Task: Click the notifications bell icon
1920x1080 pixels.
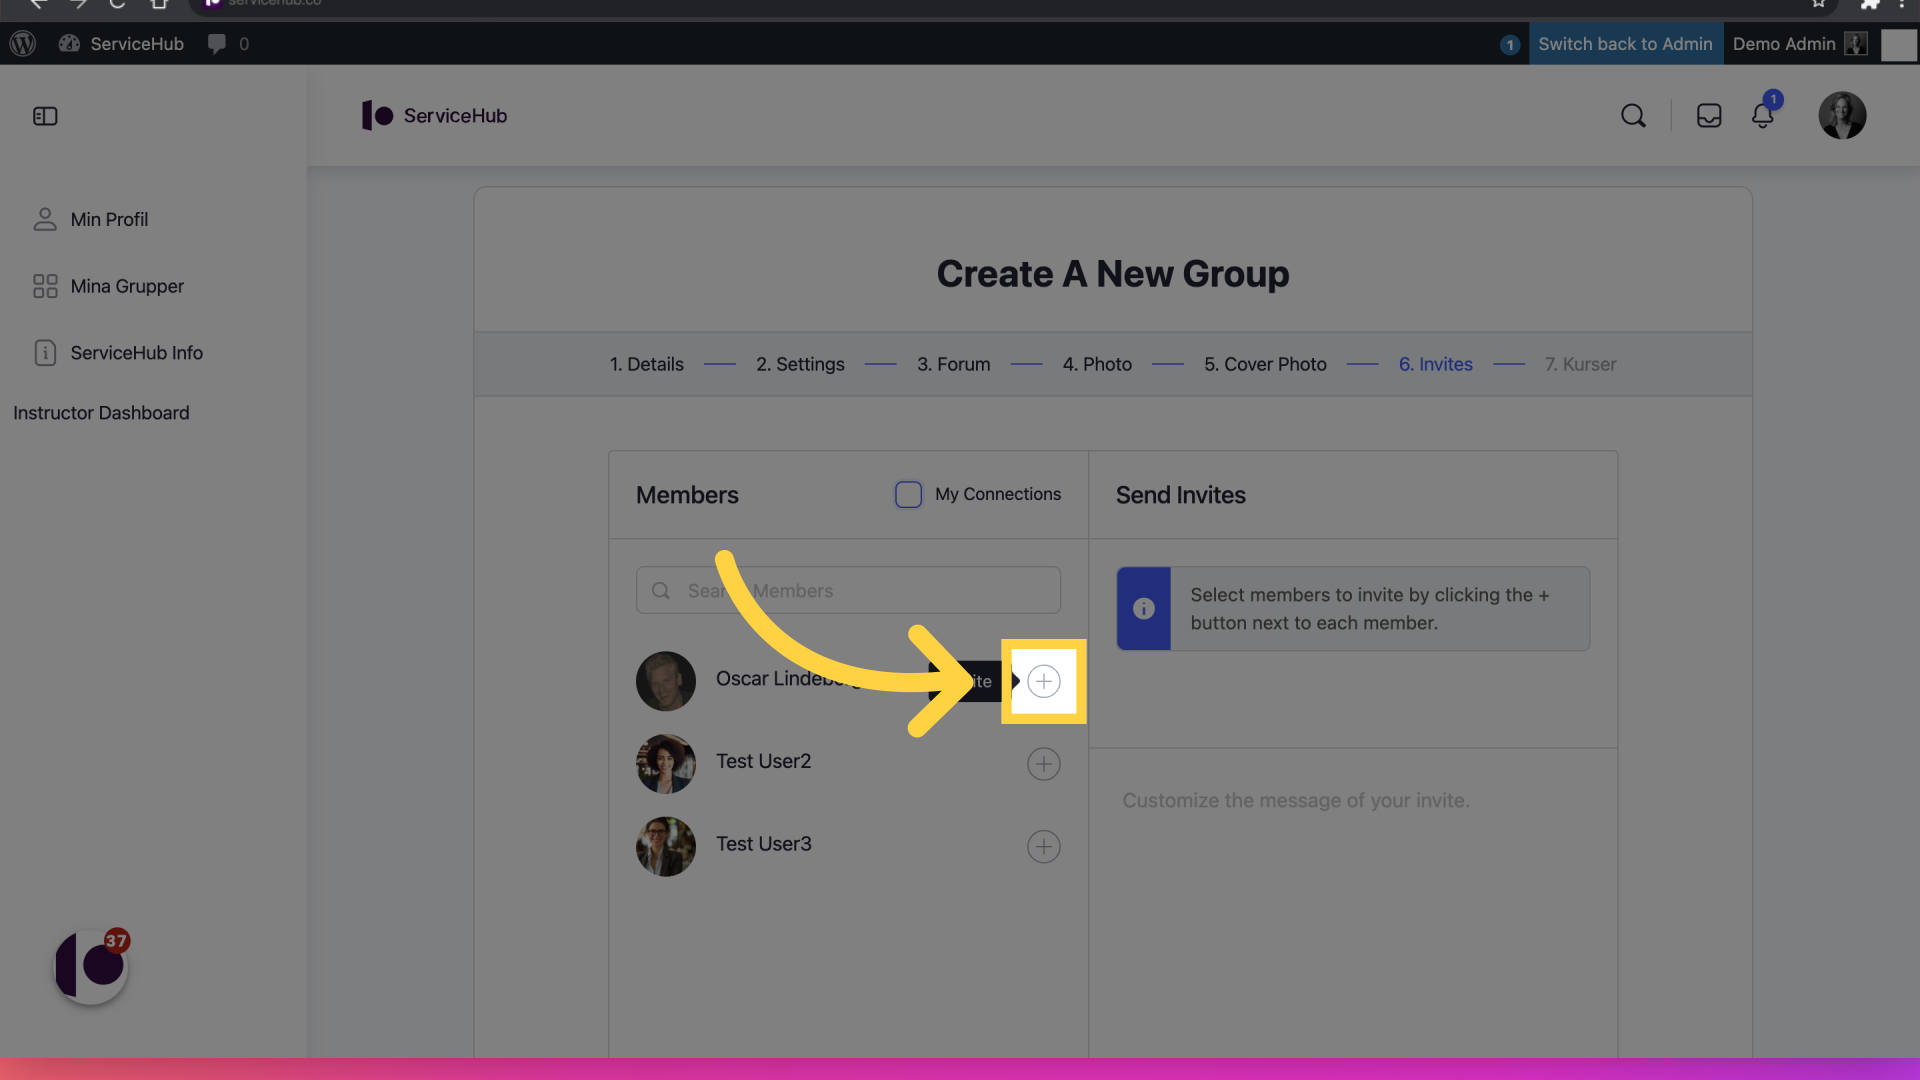Action: 1762,115
